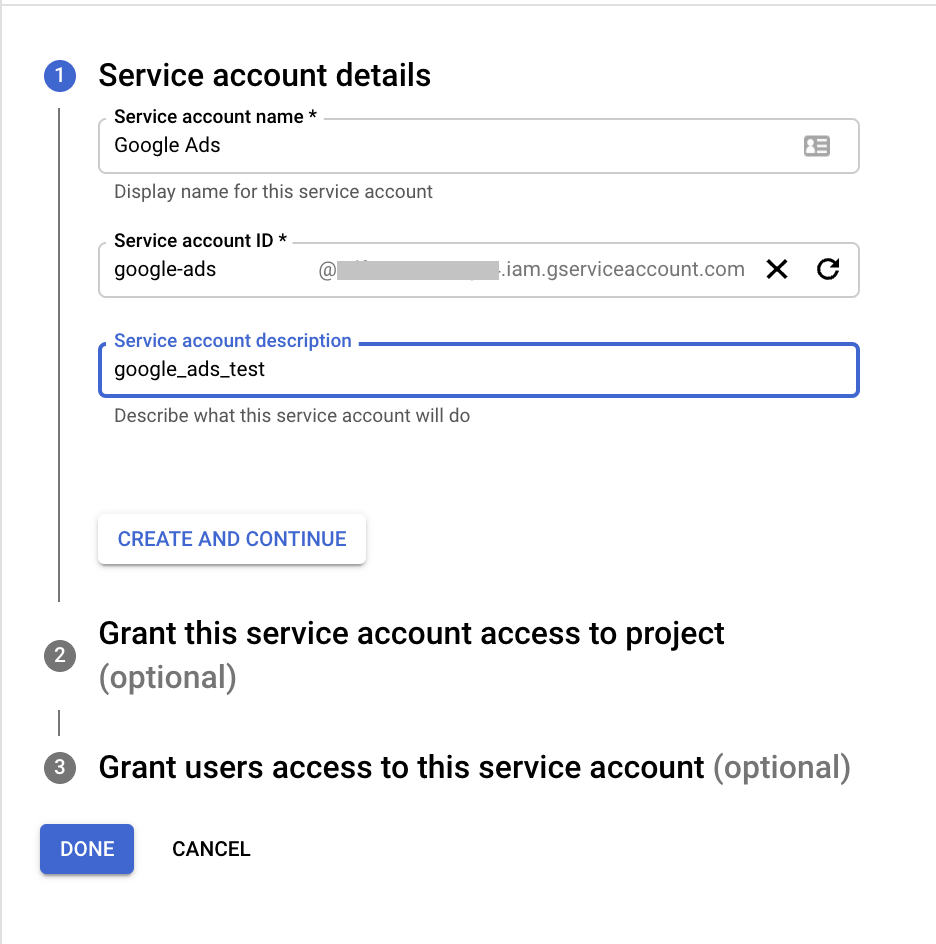Click the Service account name input field
The width and height of the screenshot is (936, 944).
coord(479,146)
